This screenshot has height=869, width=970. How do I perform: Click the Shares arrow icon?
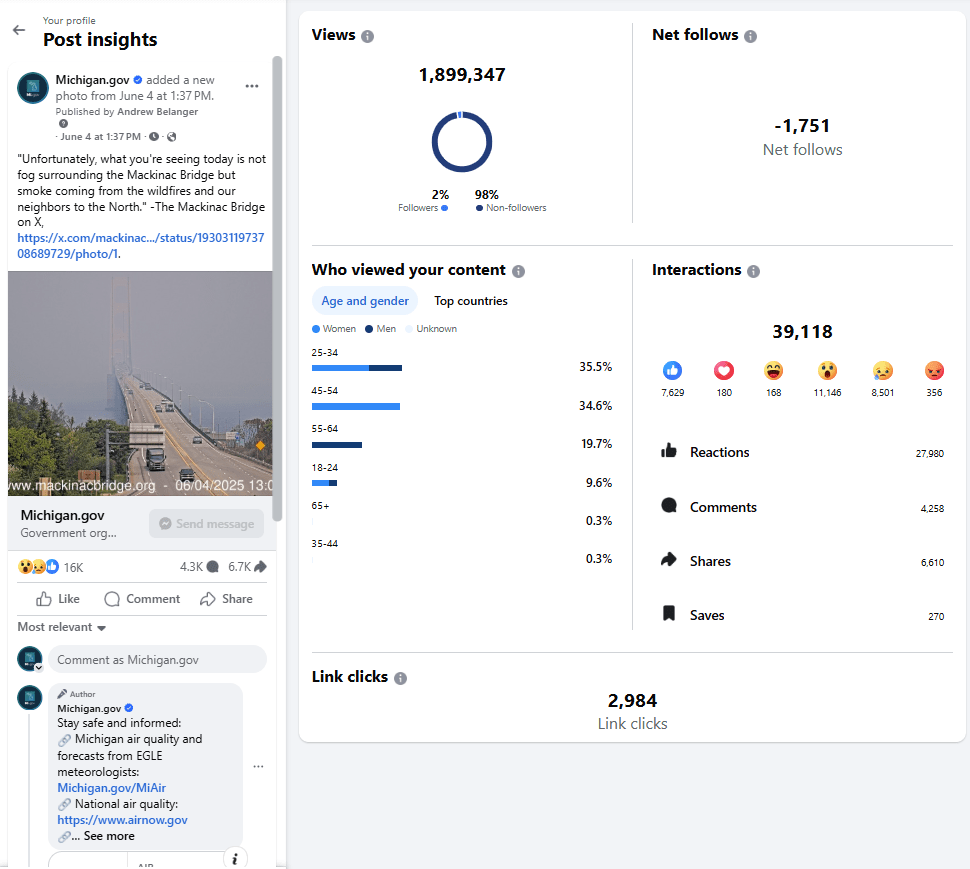(x=671, y=560)
